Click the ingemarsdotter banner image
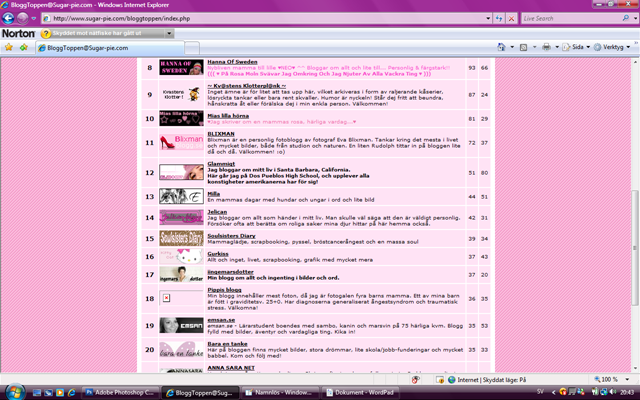This screenshot has height=400, width=640. [x=181, y=274]
